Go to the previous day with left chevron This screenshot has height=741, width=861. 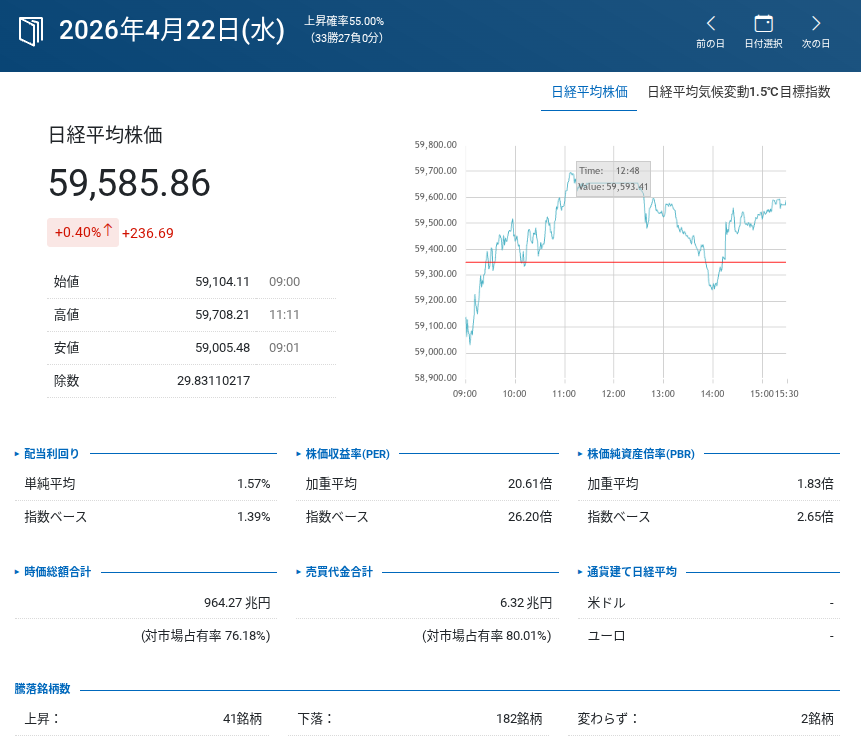(711, 24)
